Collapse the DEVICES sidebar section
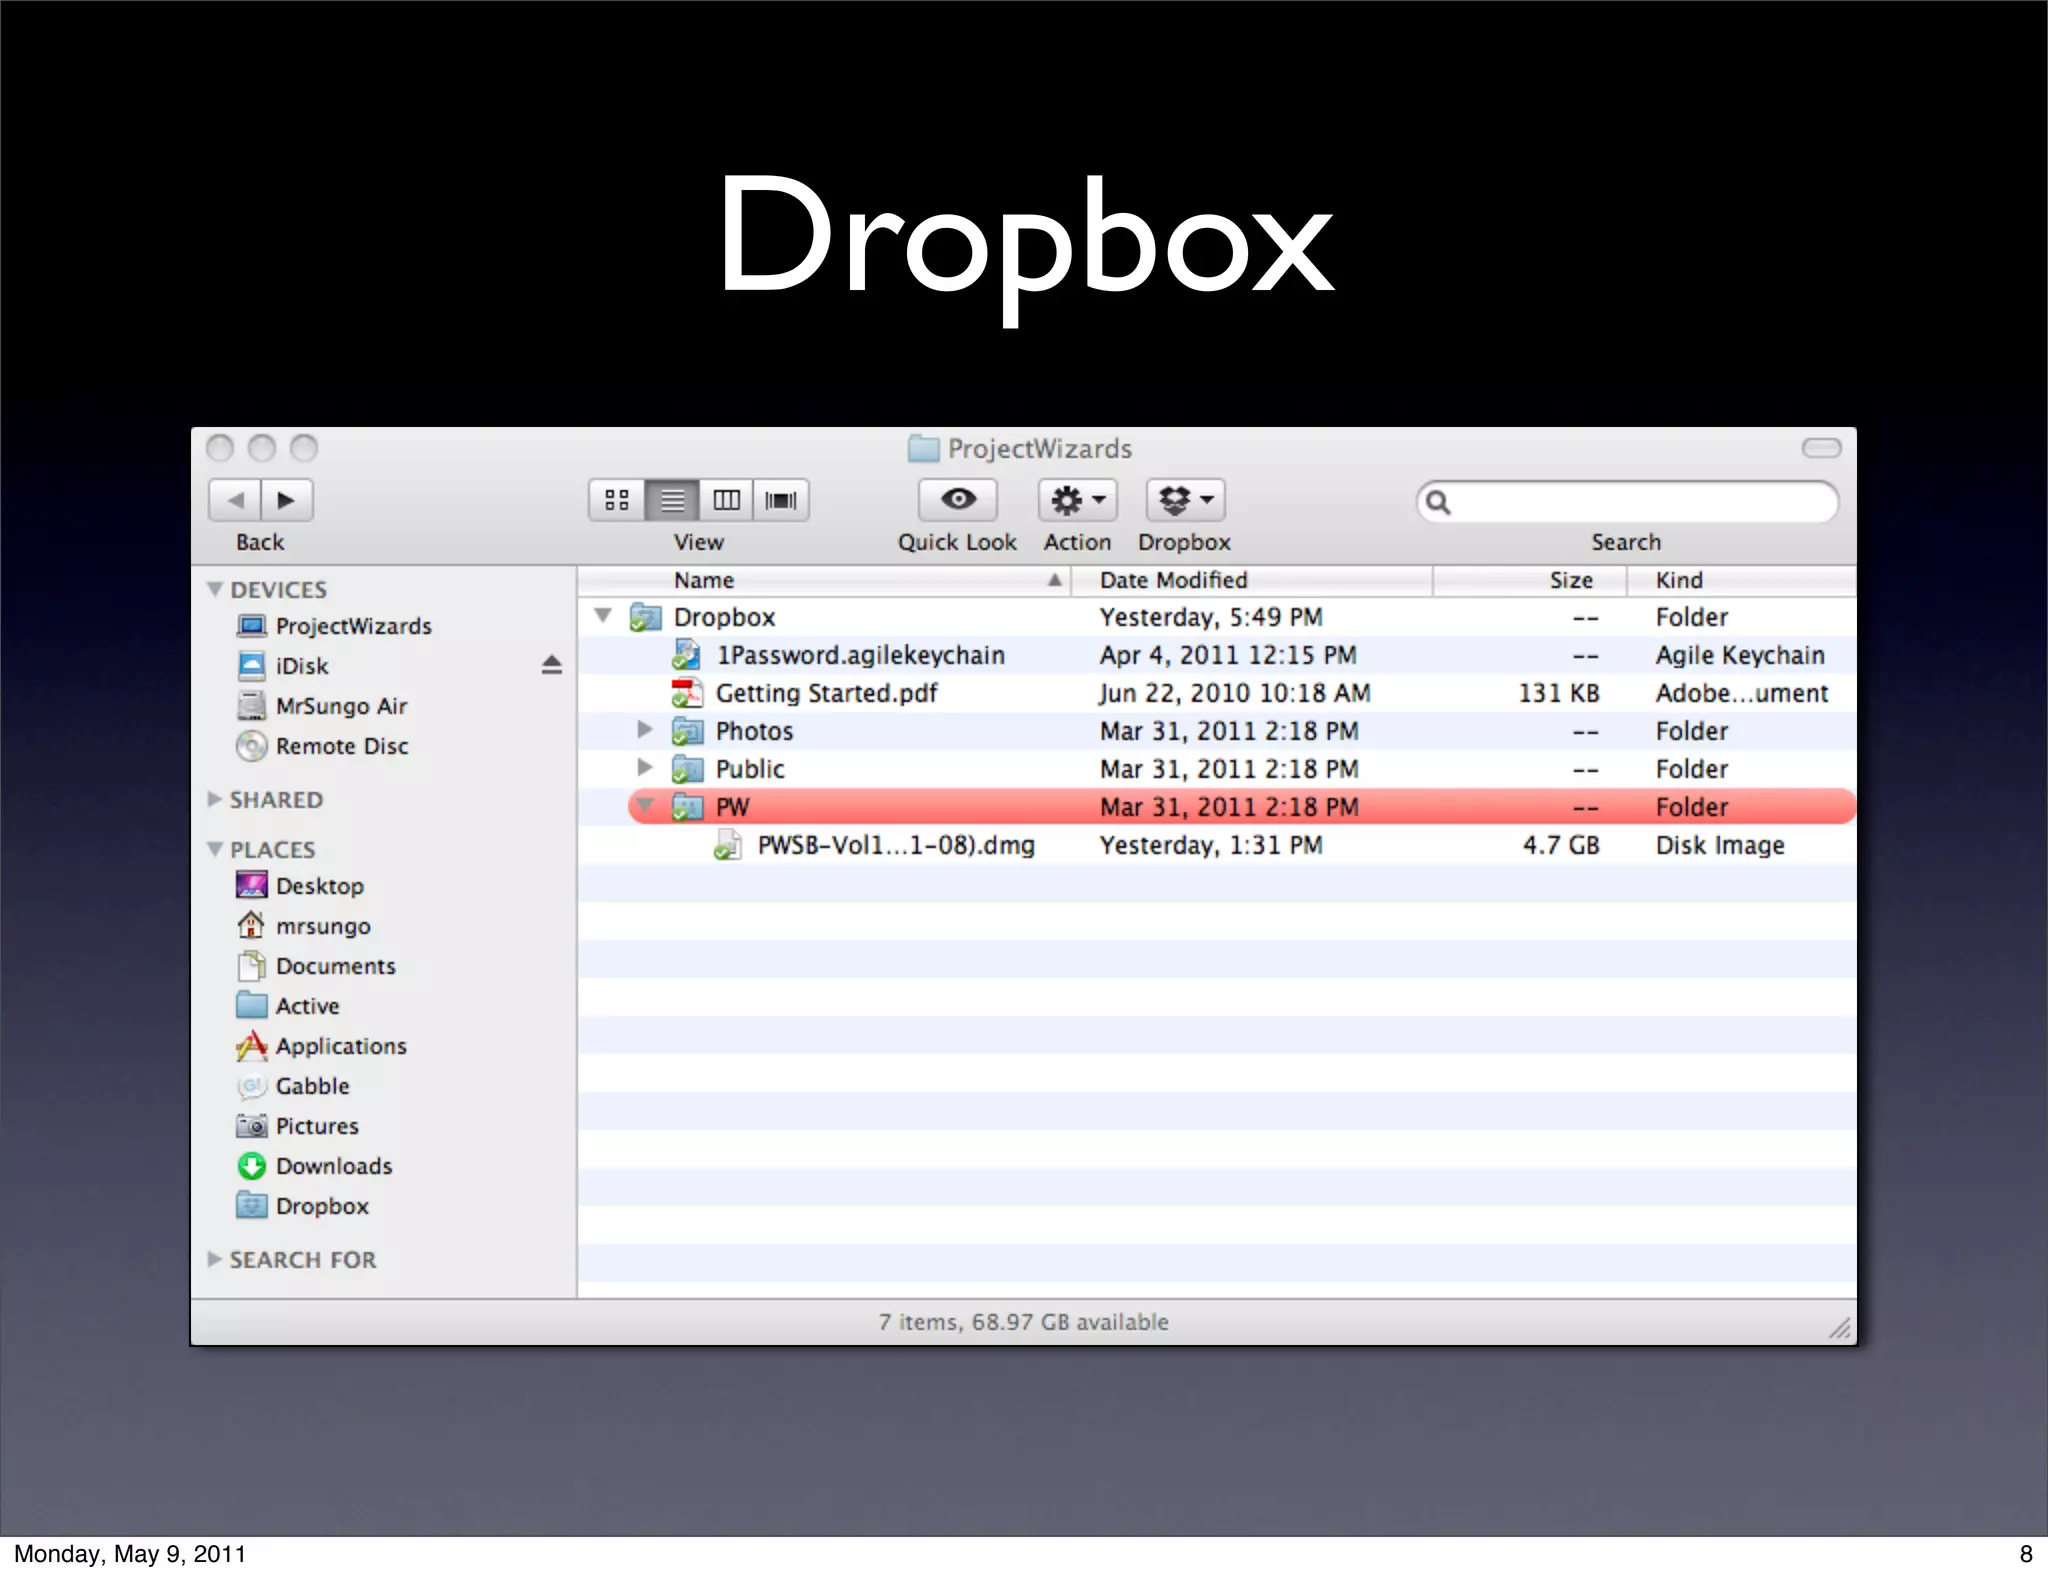Viewport: 2048px width, 1576px height. pyautogui.click(x=214, y=589)
